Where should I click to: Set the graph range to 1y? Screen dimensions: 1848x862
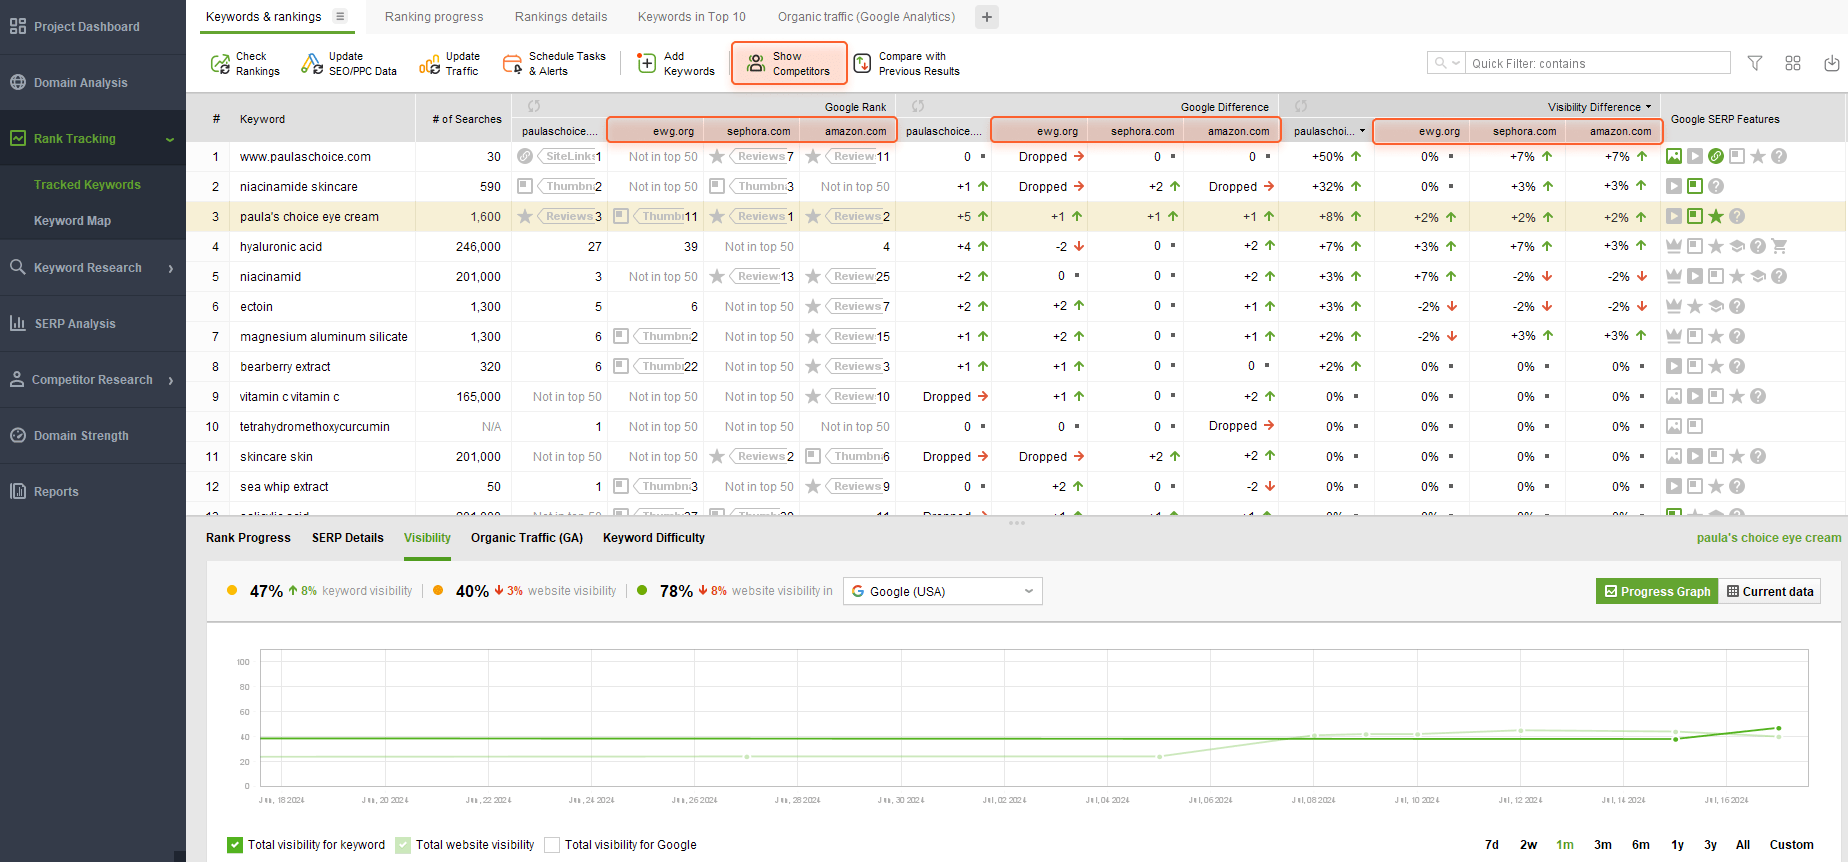pyautogui.click(x=1678, y=845)
